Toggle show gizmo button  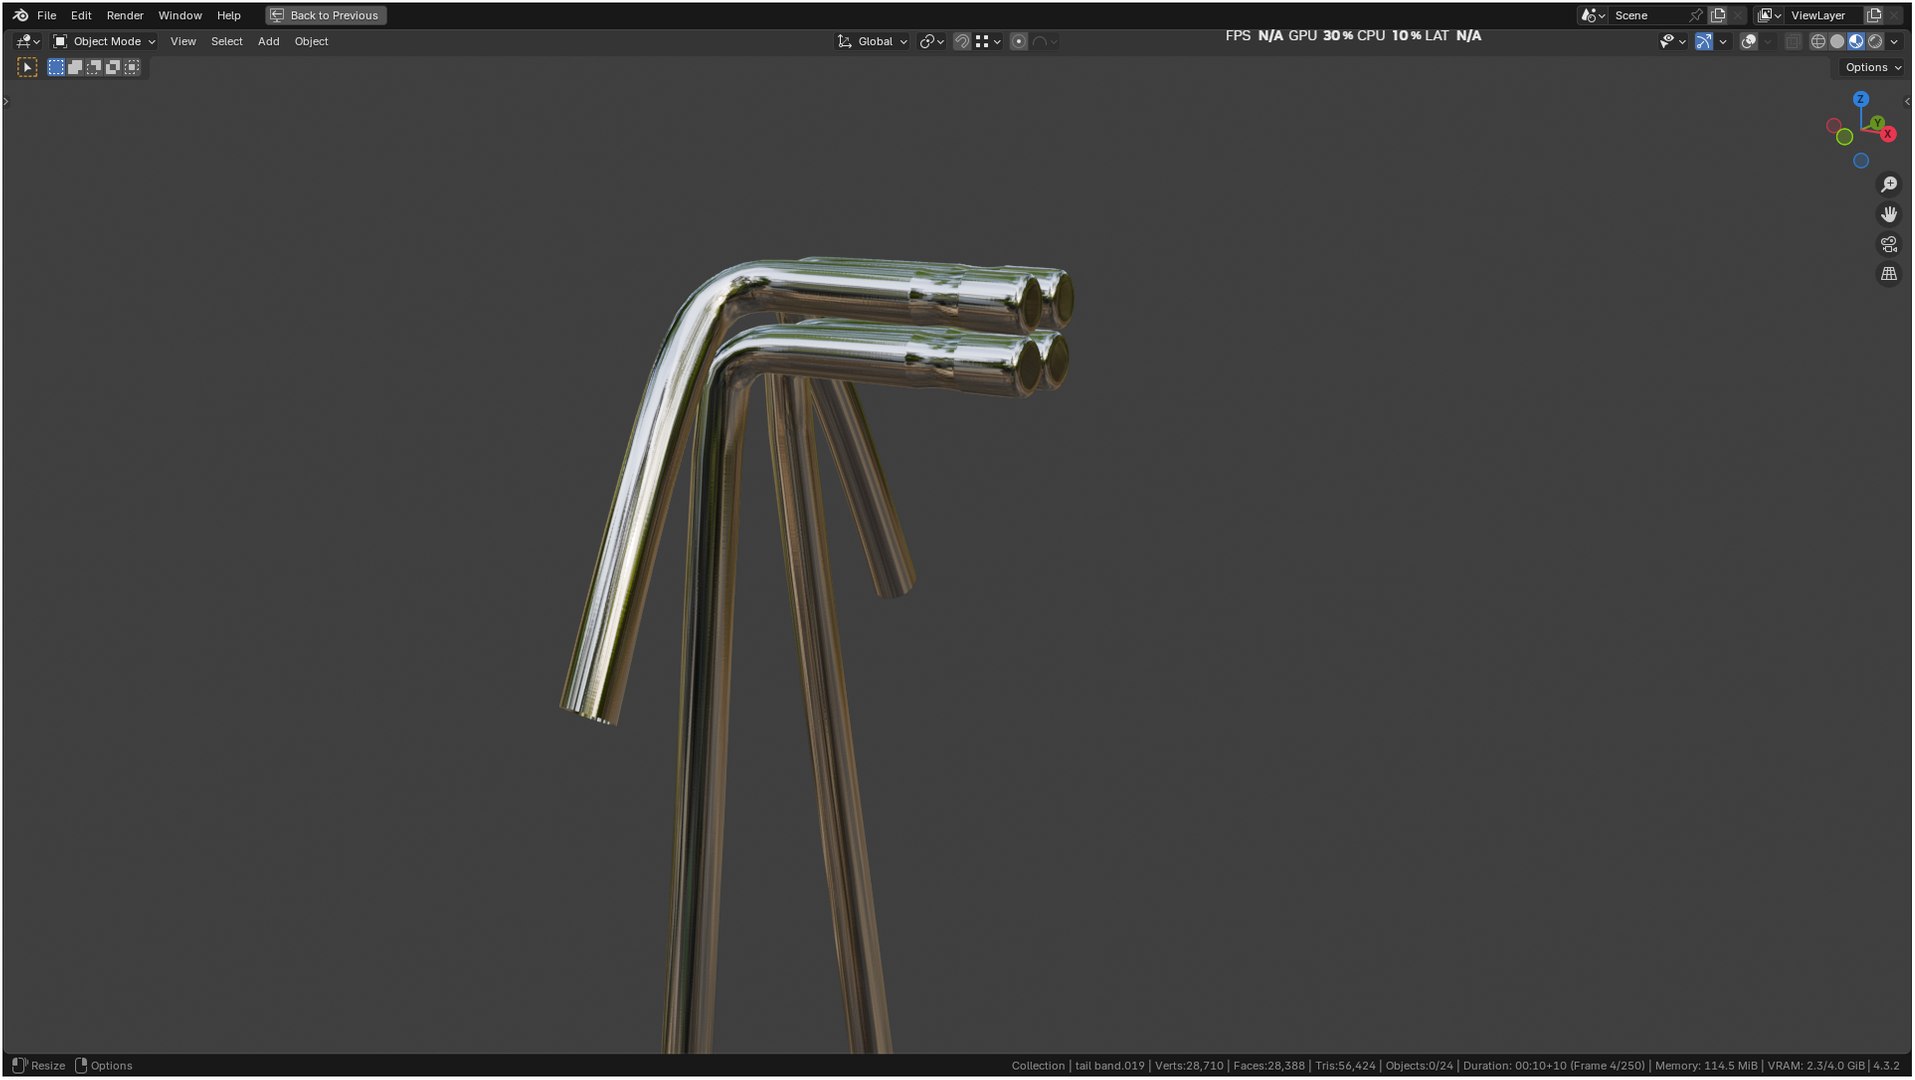(x=1703, y=42)
